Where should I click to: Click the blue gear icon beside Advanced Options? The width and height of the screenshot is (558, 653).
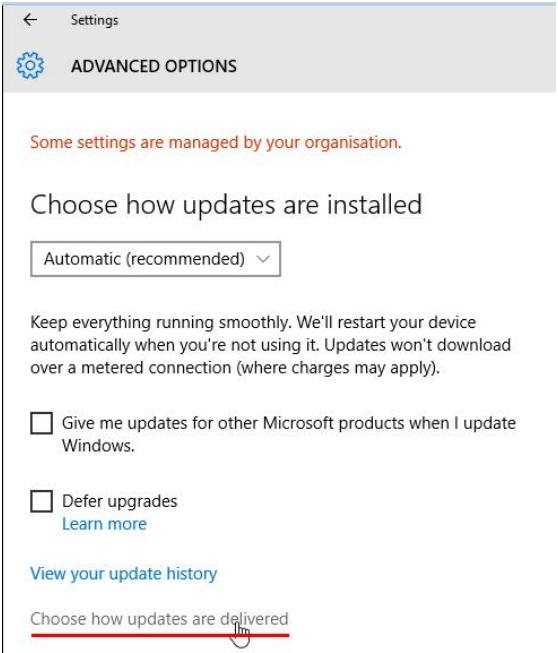click(x=30, y=65)
